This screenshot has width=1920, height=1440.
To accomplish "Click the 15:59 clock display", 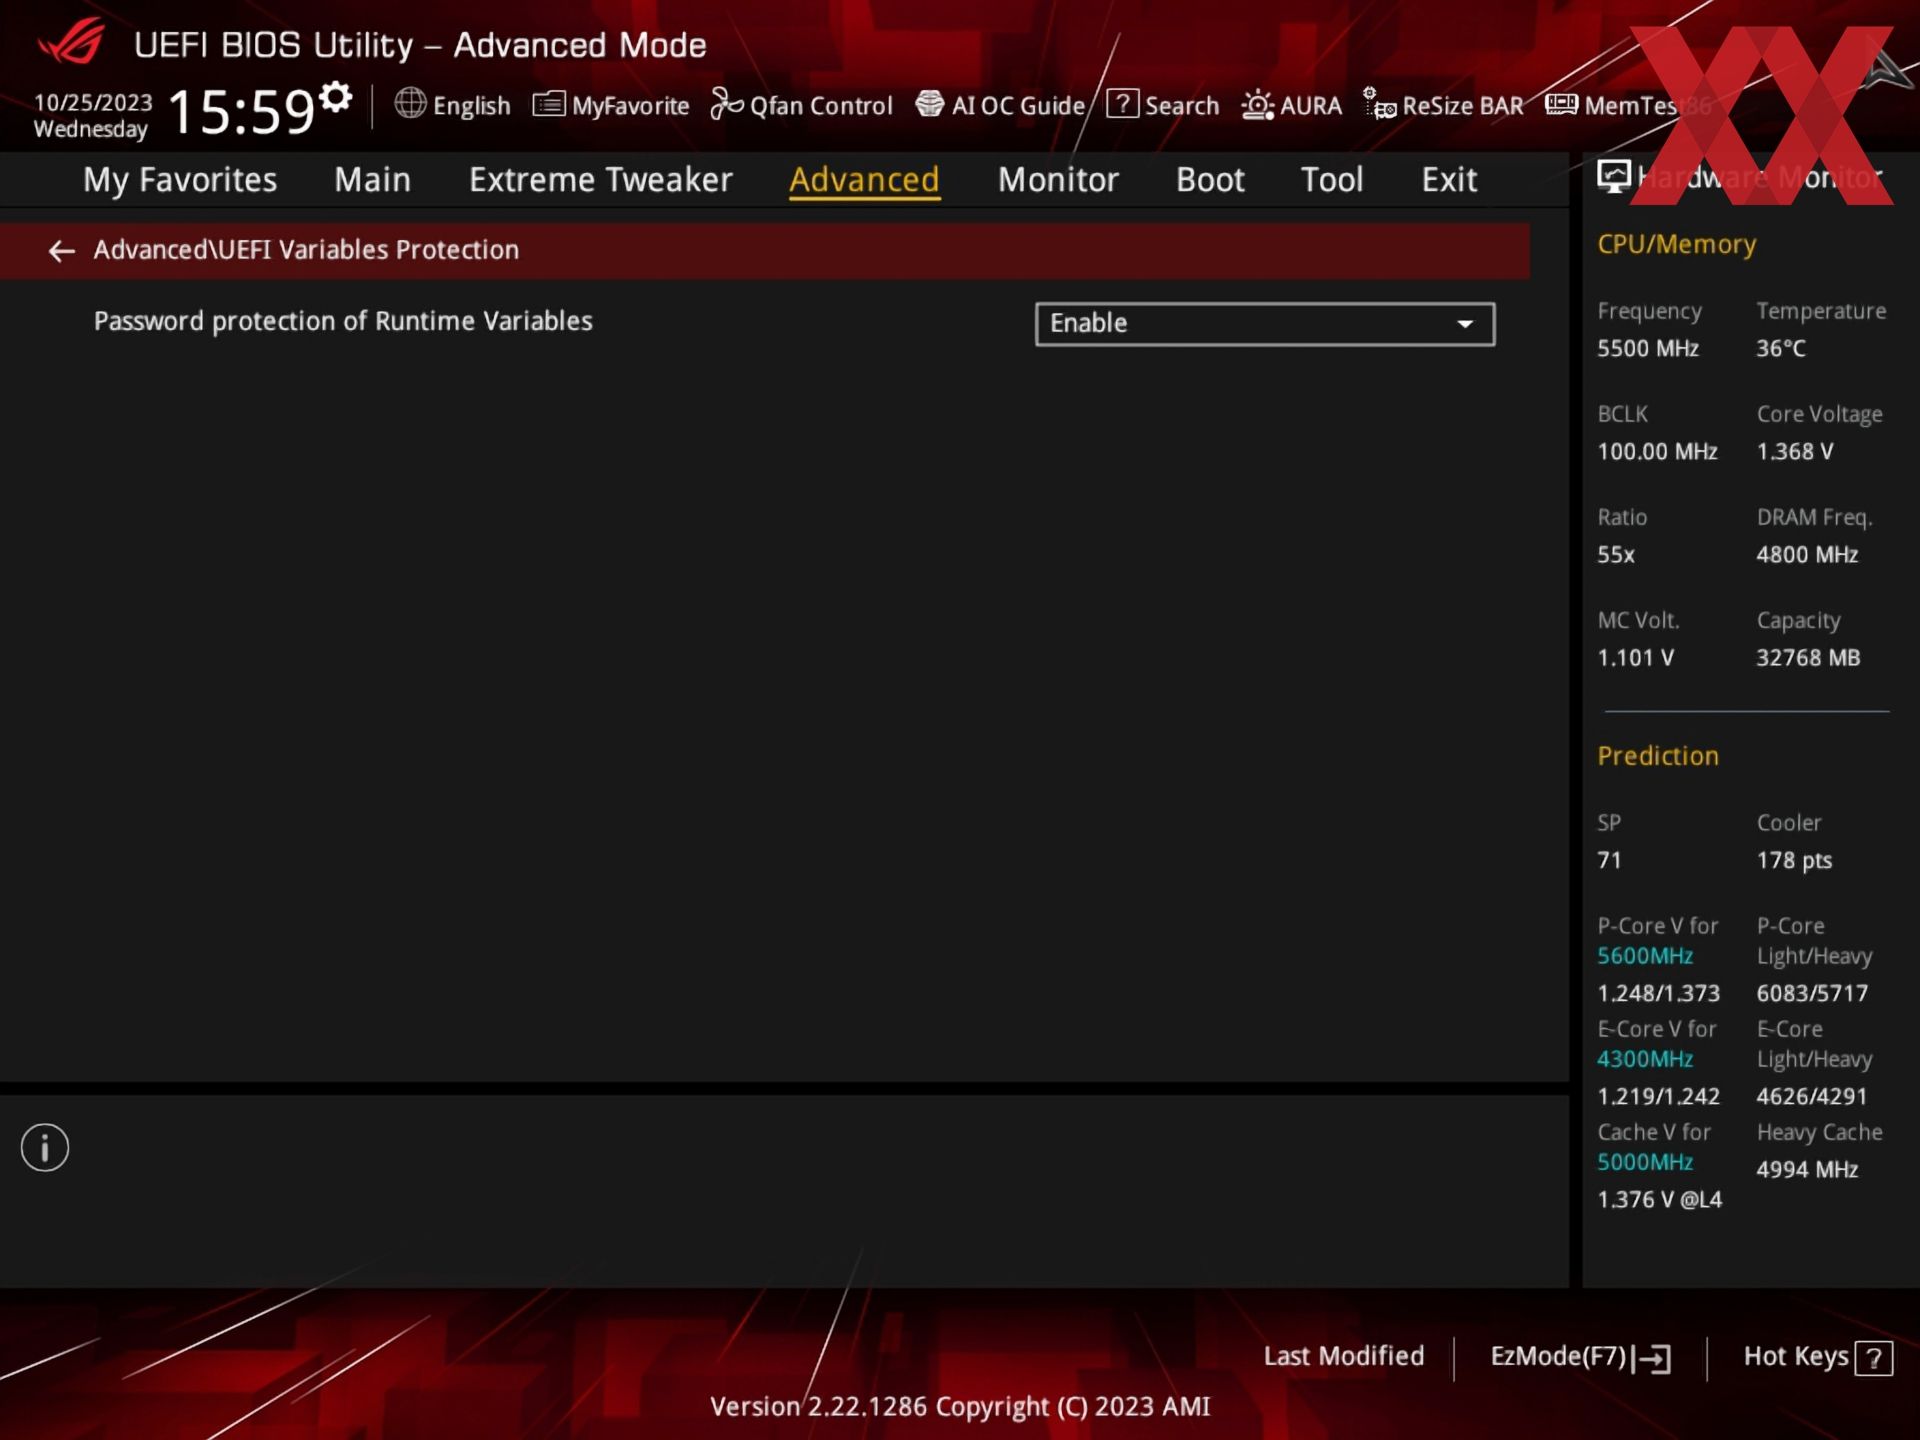I will 241,111.
